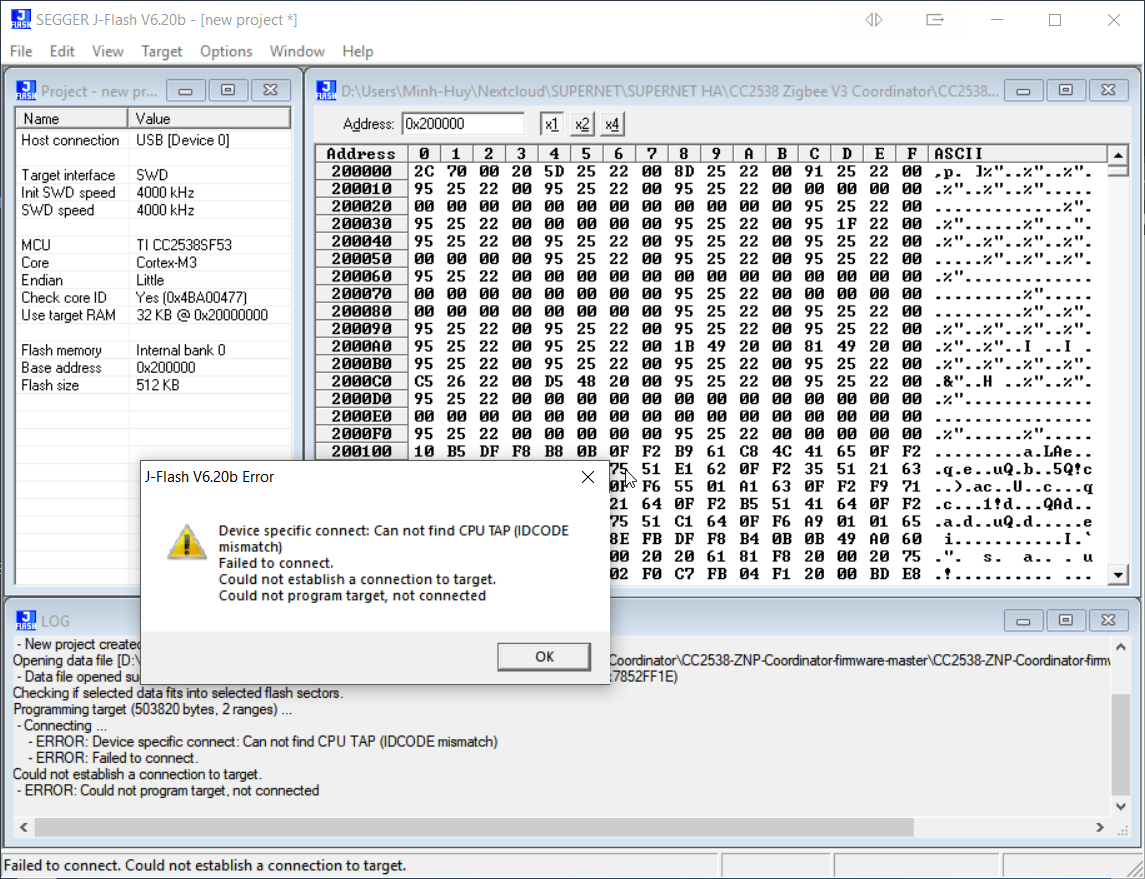Open the Target menu

click(x=161, y=51)
